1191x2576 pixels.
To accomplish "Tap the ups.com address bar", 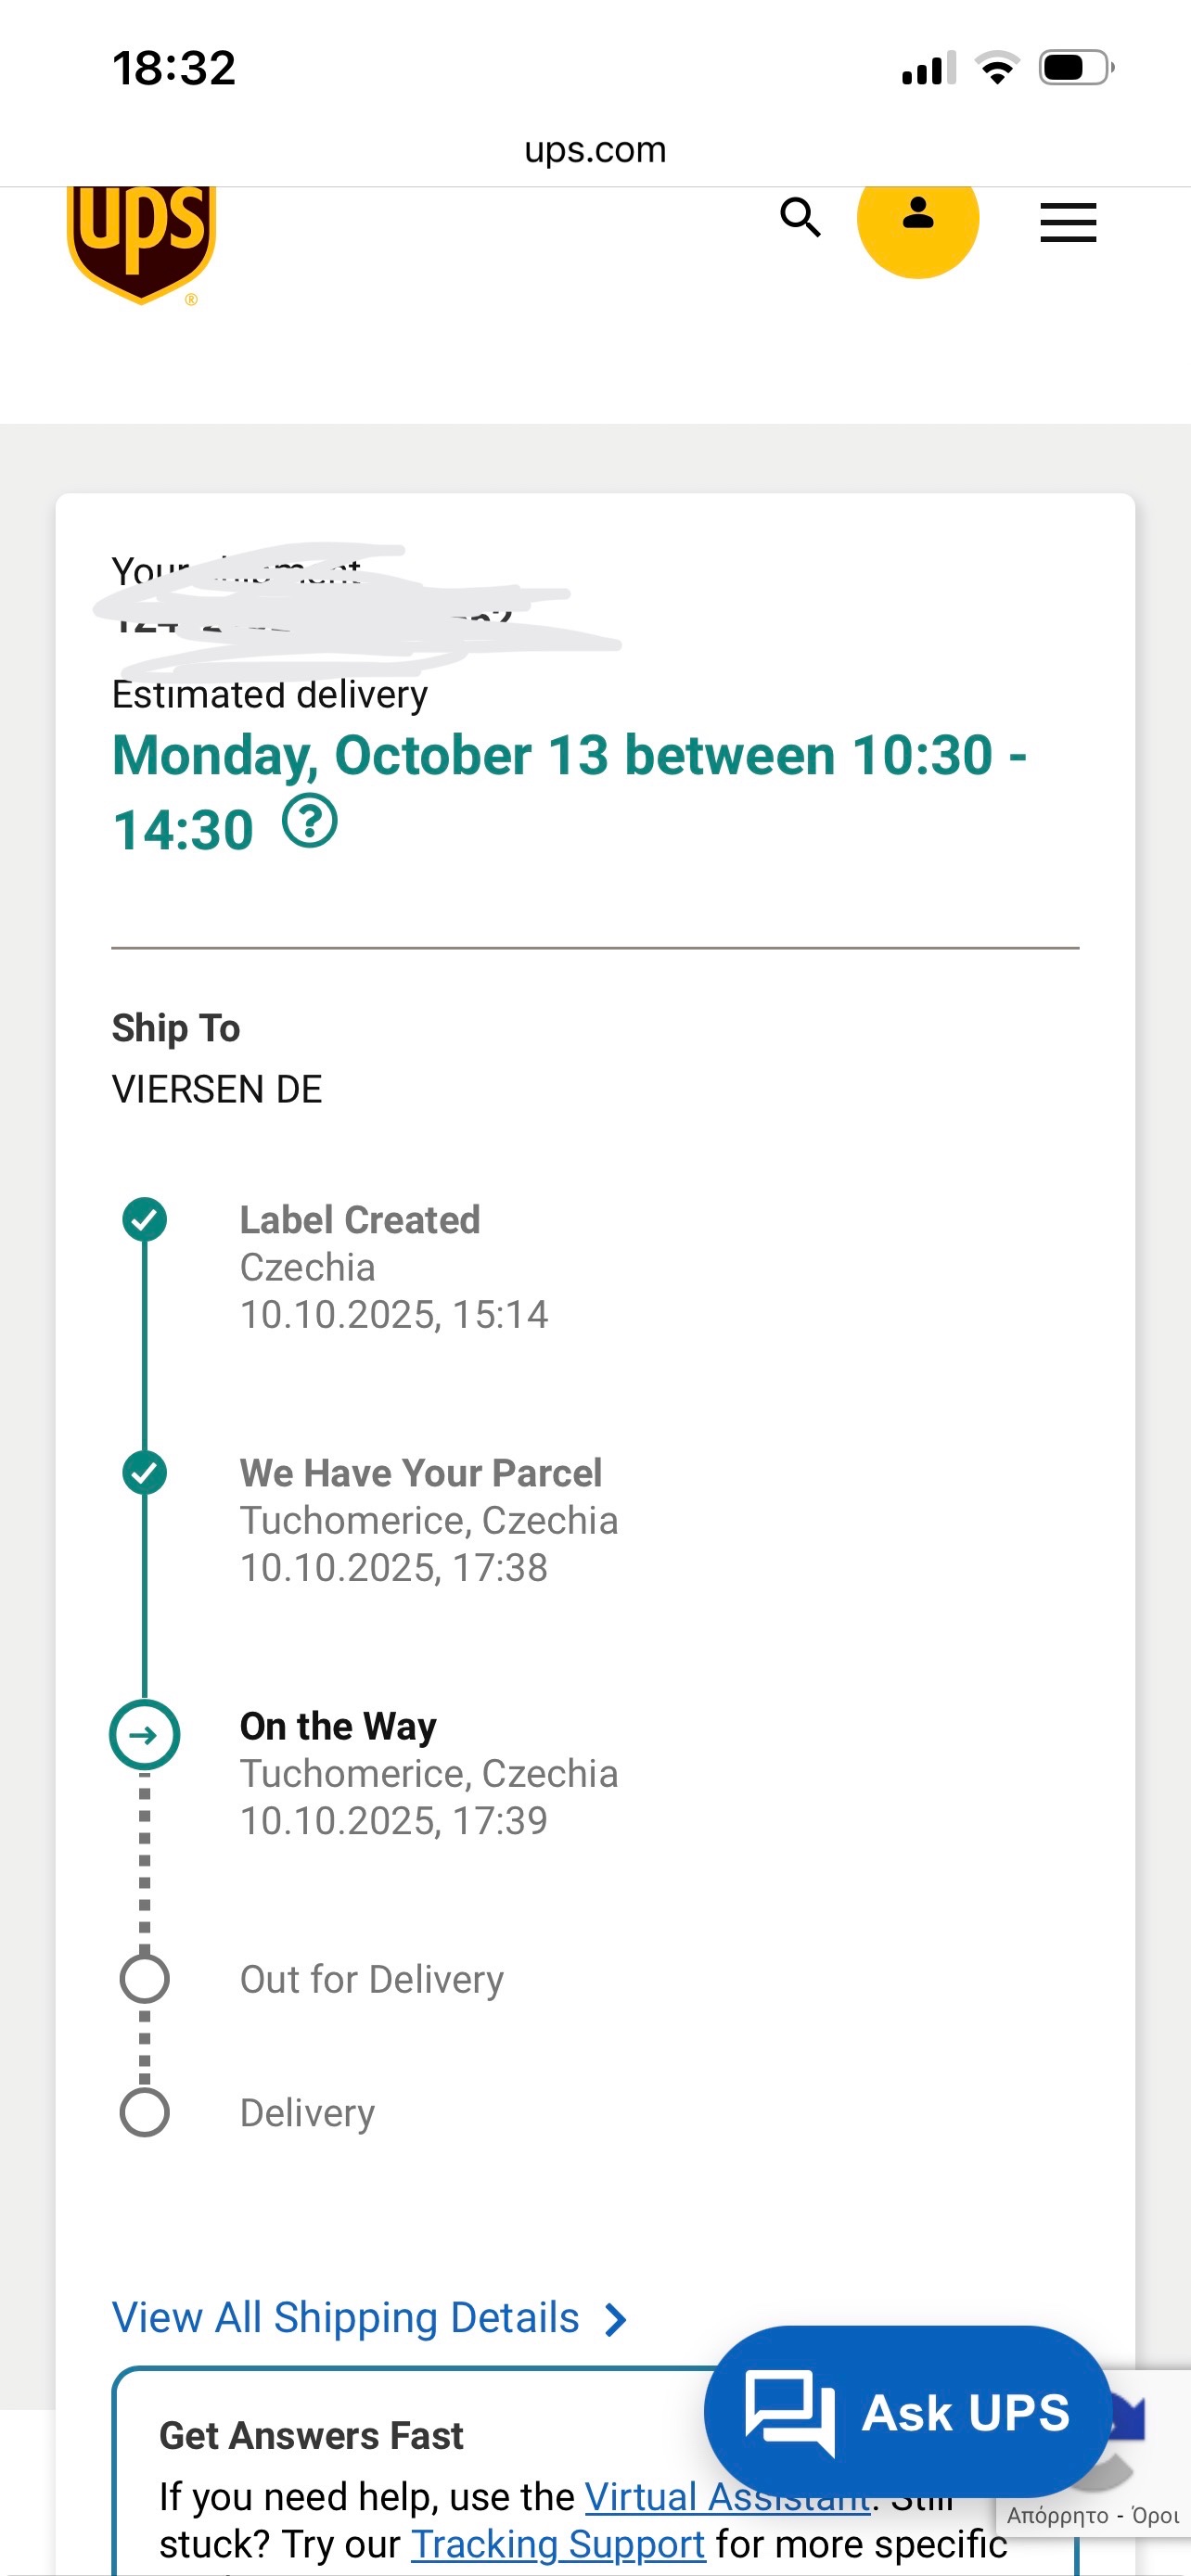I will point(595,150).
